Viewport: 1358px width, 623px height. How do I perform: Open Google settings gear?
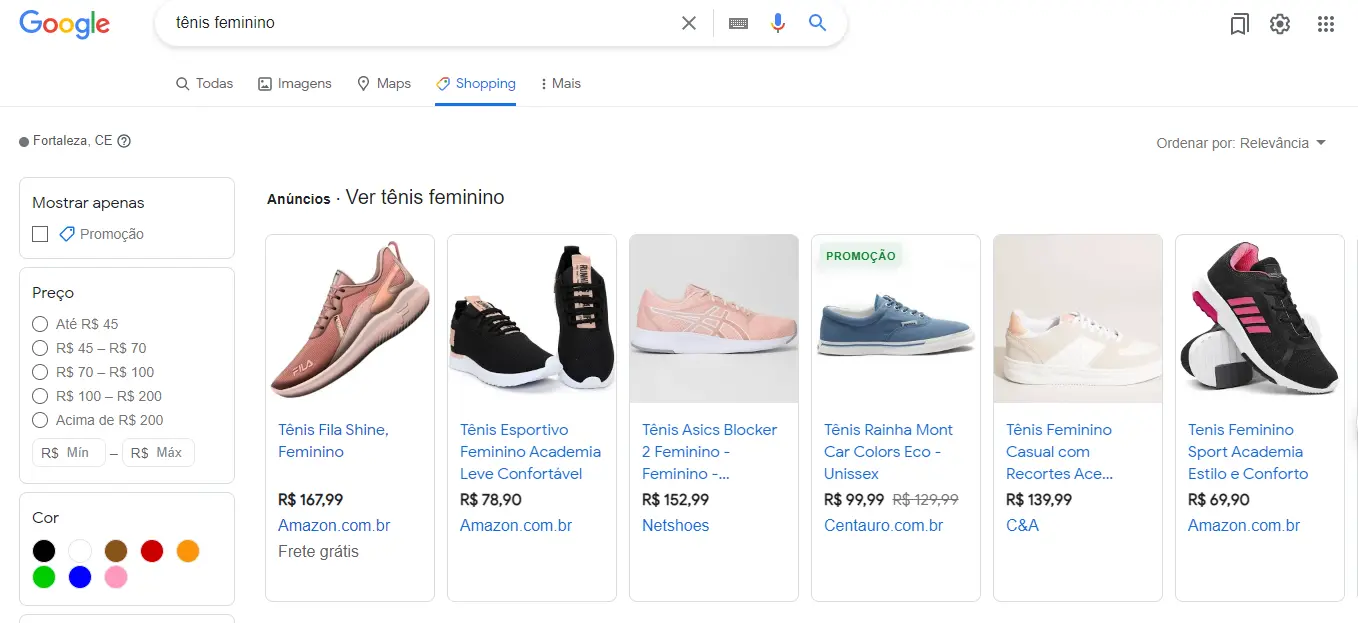(x=1280, y=25)
